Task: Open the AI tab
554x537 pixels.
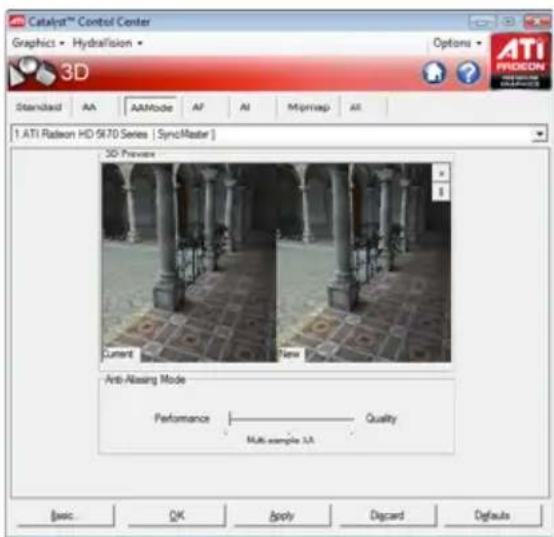Action: 245,107
